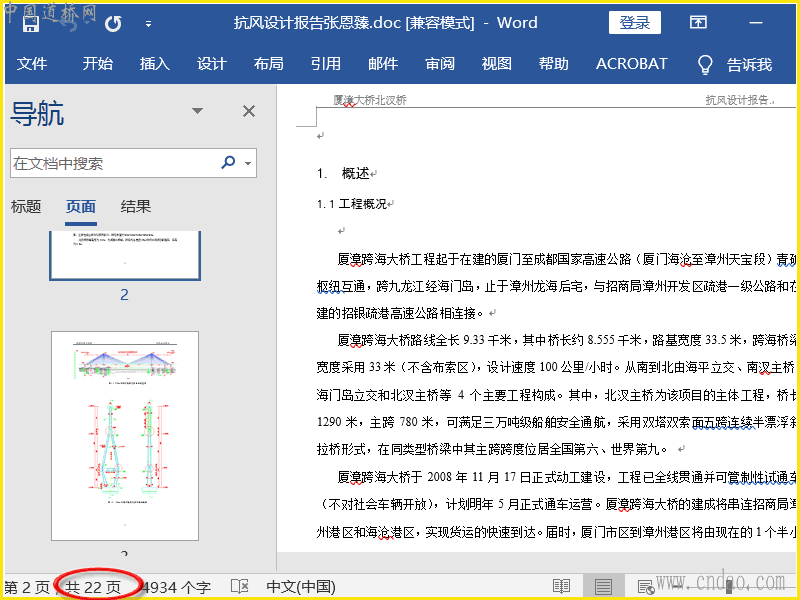Screen dimensions: 800x600
Task: Open the Customize Quick Access Toolbar dropdown
Action: [x=149, y=23]
